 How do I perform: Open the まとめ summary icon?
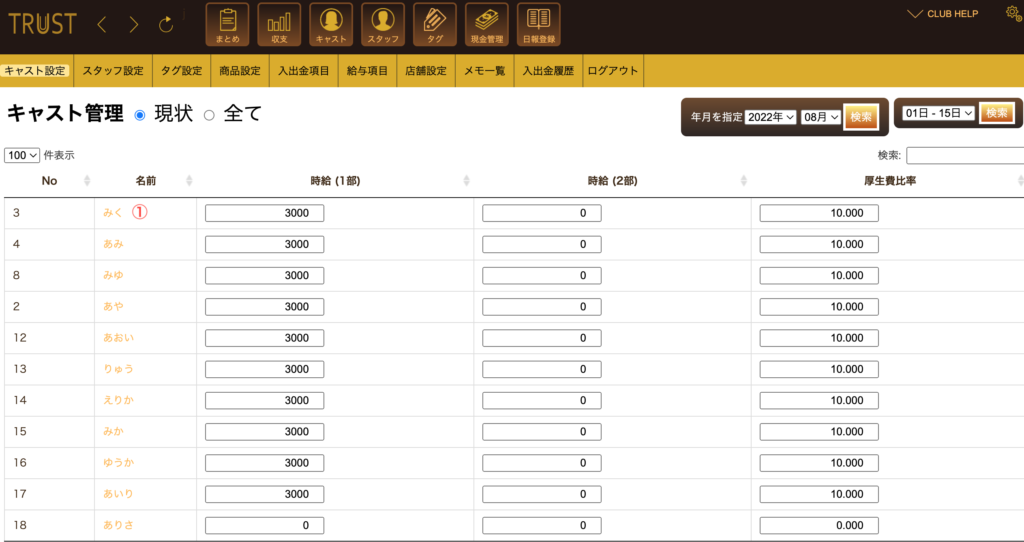click(227, 25)
